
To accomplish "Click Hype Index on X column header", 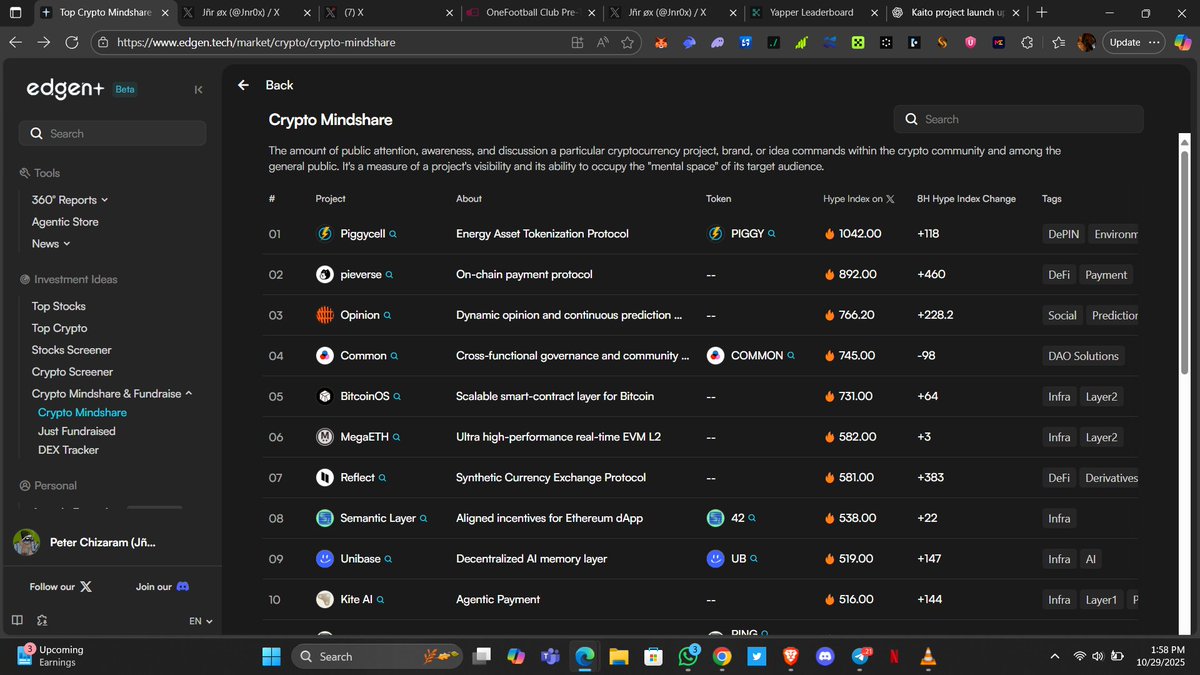I will pyautogui.click(x=858, y=199).
